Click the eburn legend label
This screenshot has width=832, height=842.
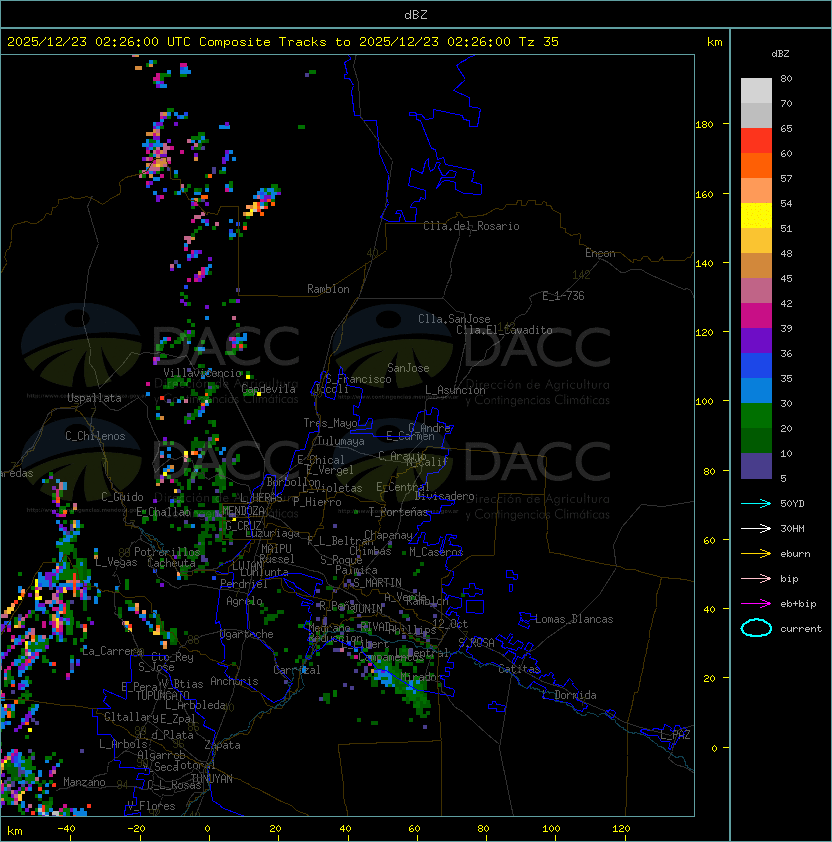coord(795,554)
